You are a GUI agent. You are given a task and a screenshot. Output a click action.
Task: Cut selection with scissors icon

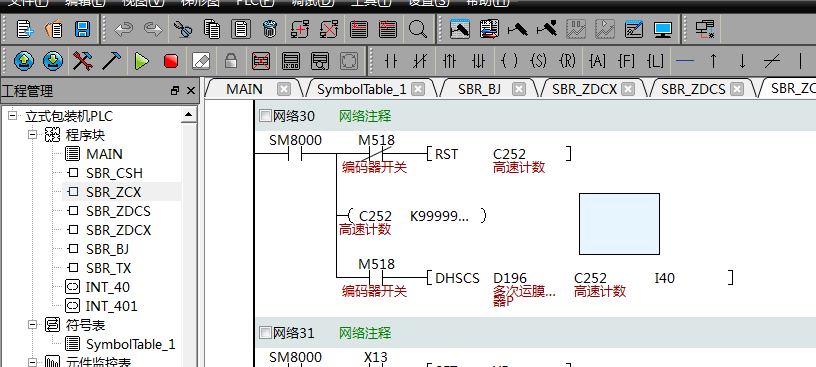click(183, 29)
